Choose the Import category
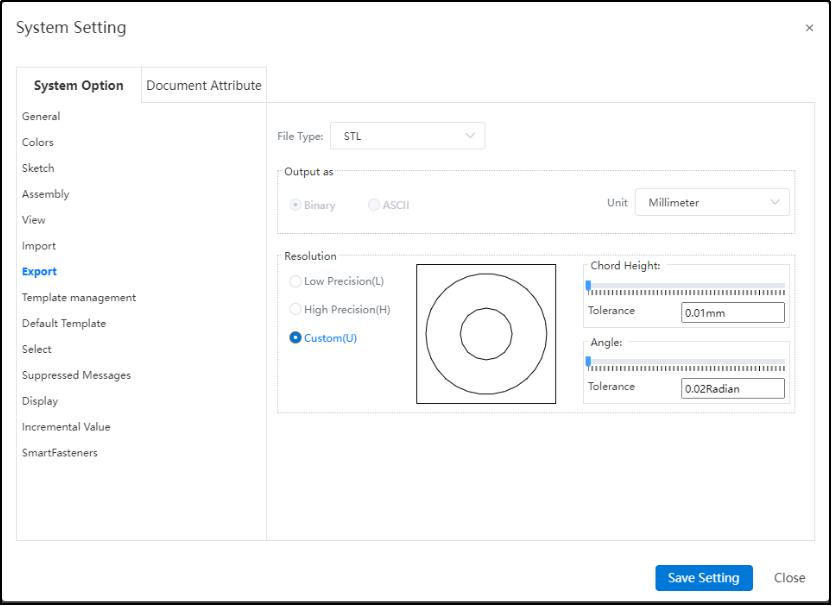 (x=39, y=246)
